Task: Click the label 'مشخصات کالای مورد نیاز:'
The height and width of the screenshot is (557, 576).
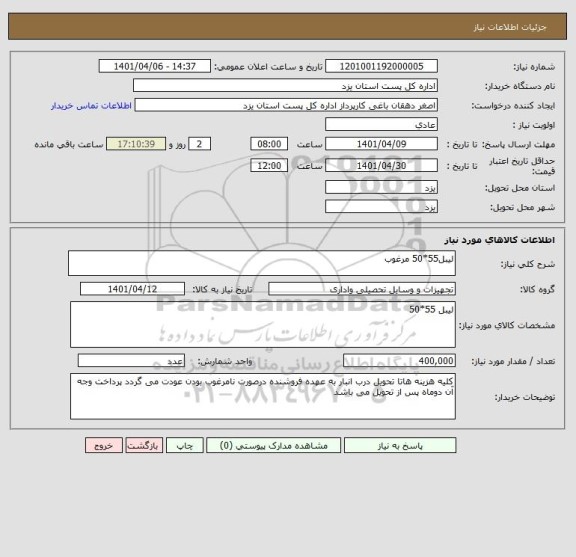Action: (507, 325)
